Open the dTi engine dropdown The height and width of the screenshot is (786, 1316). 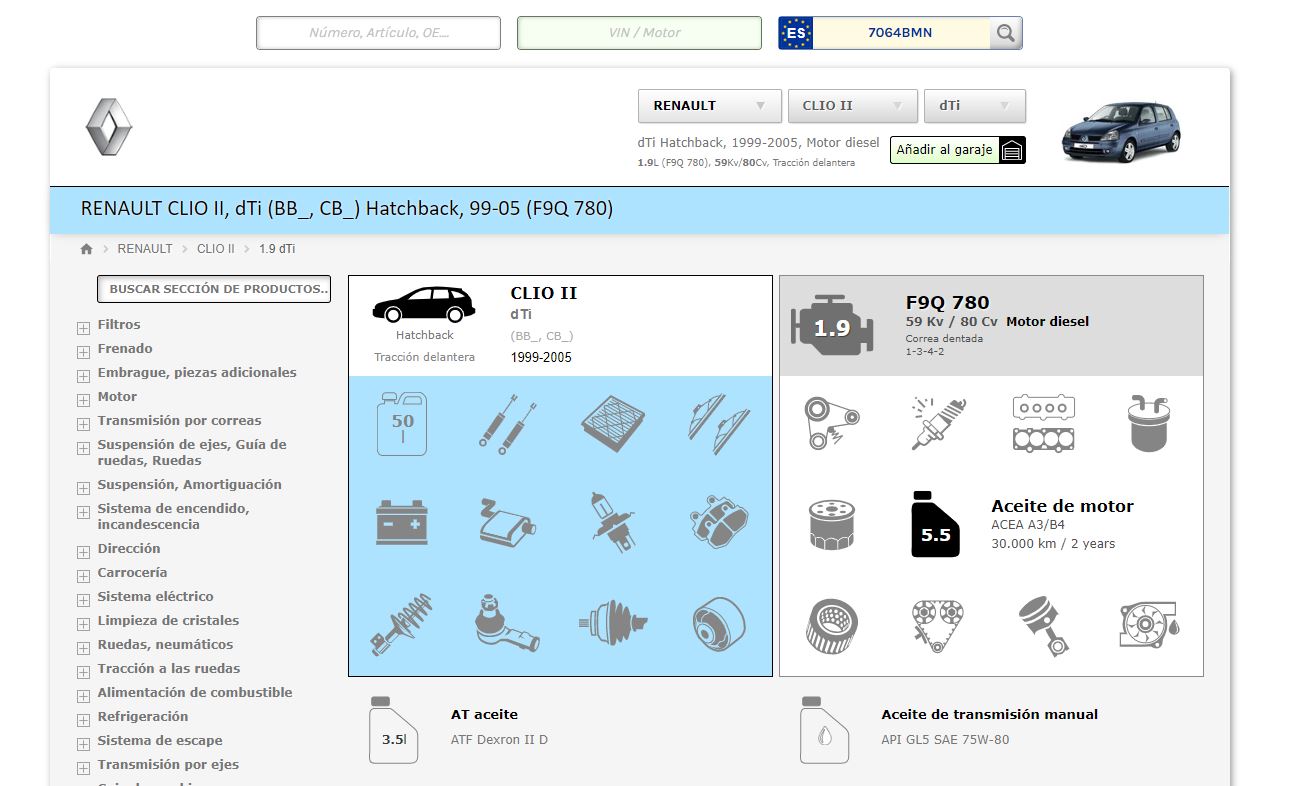pos(974,106)
